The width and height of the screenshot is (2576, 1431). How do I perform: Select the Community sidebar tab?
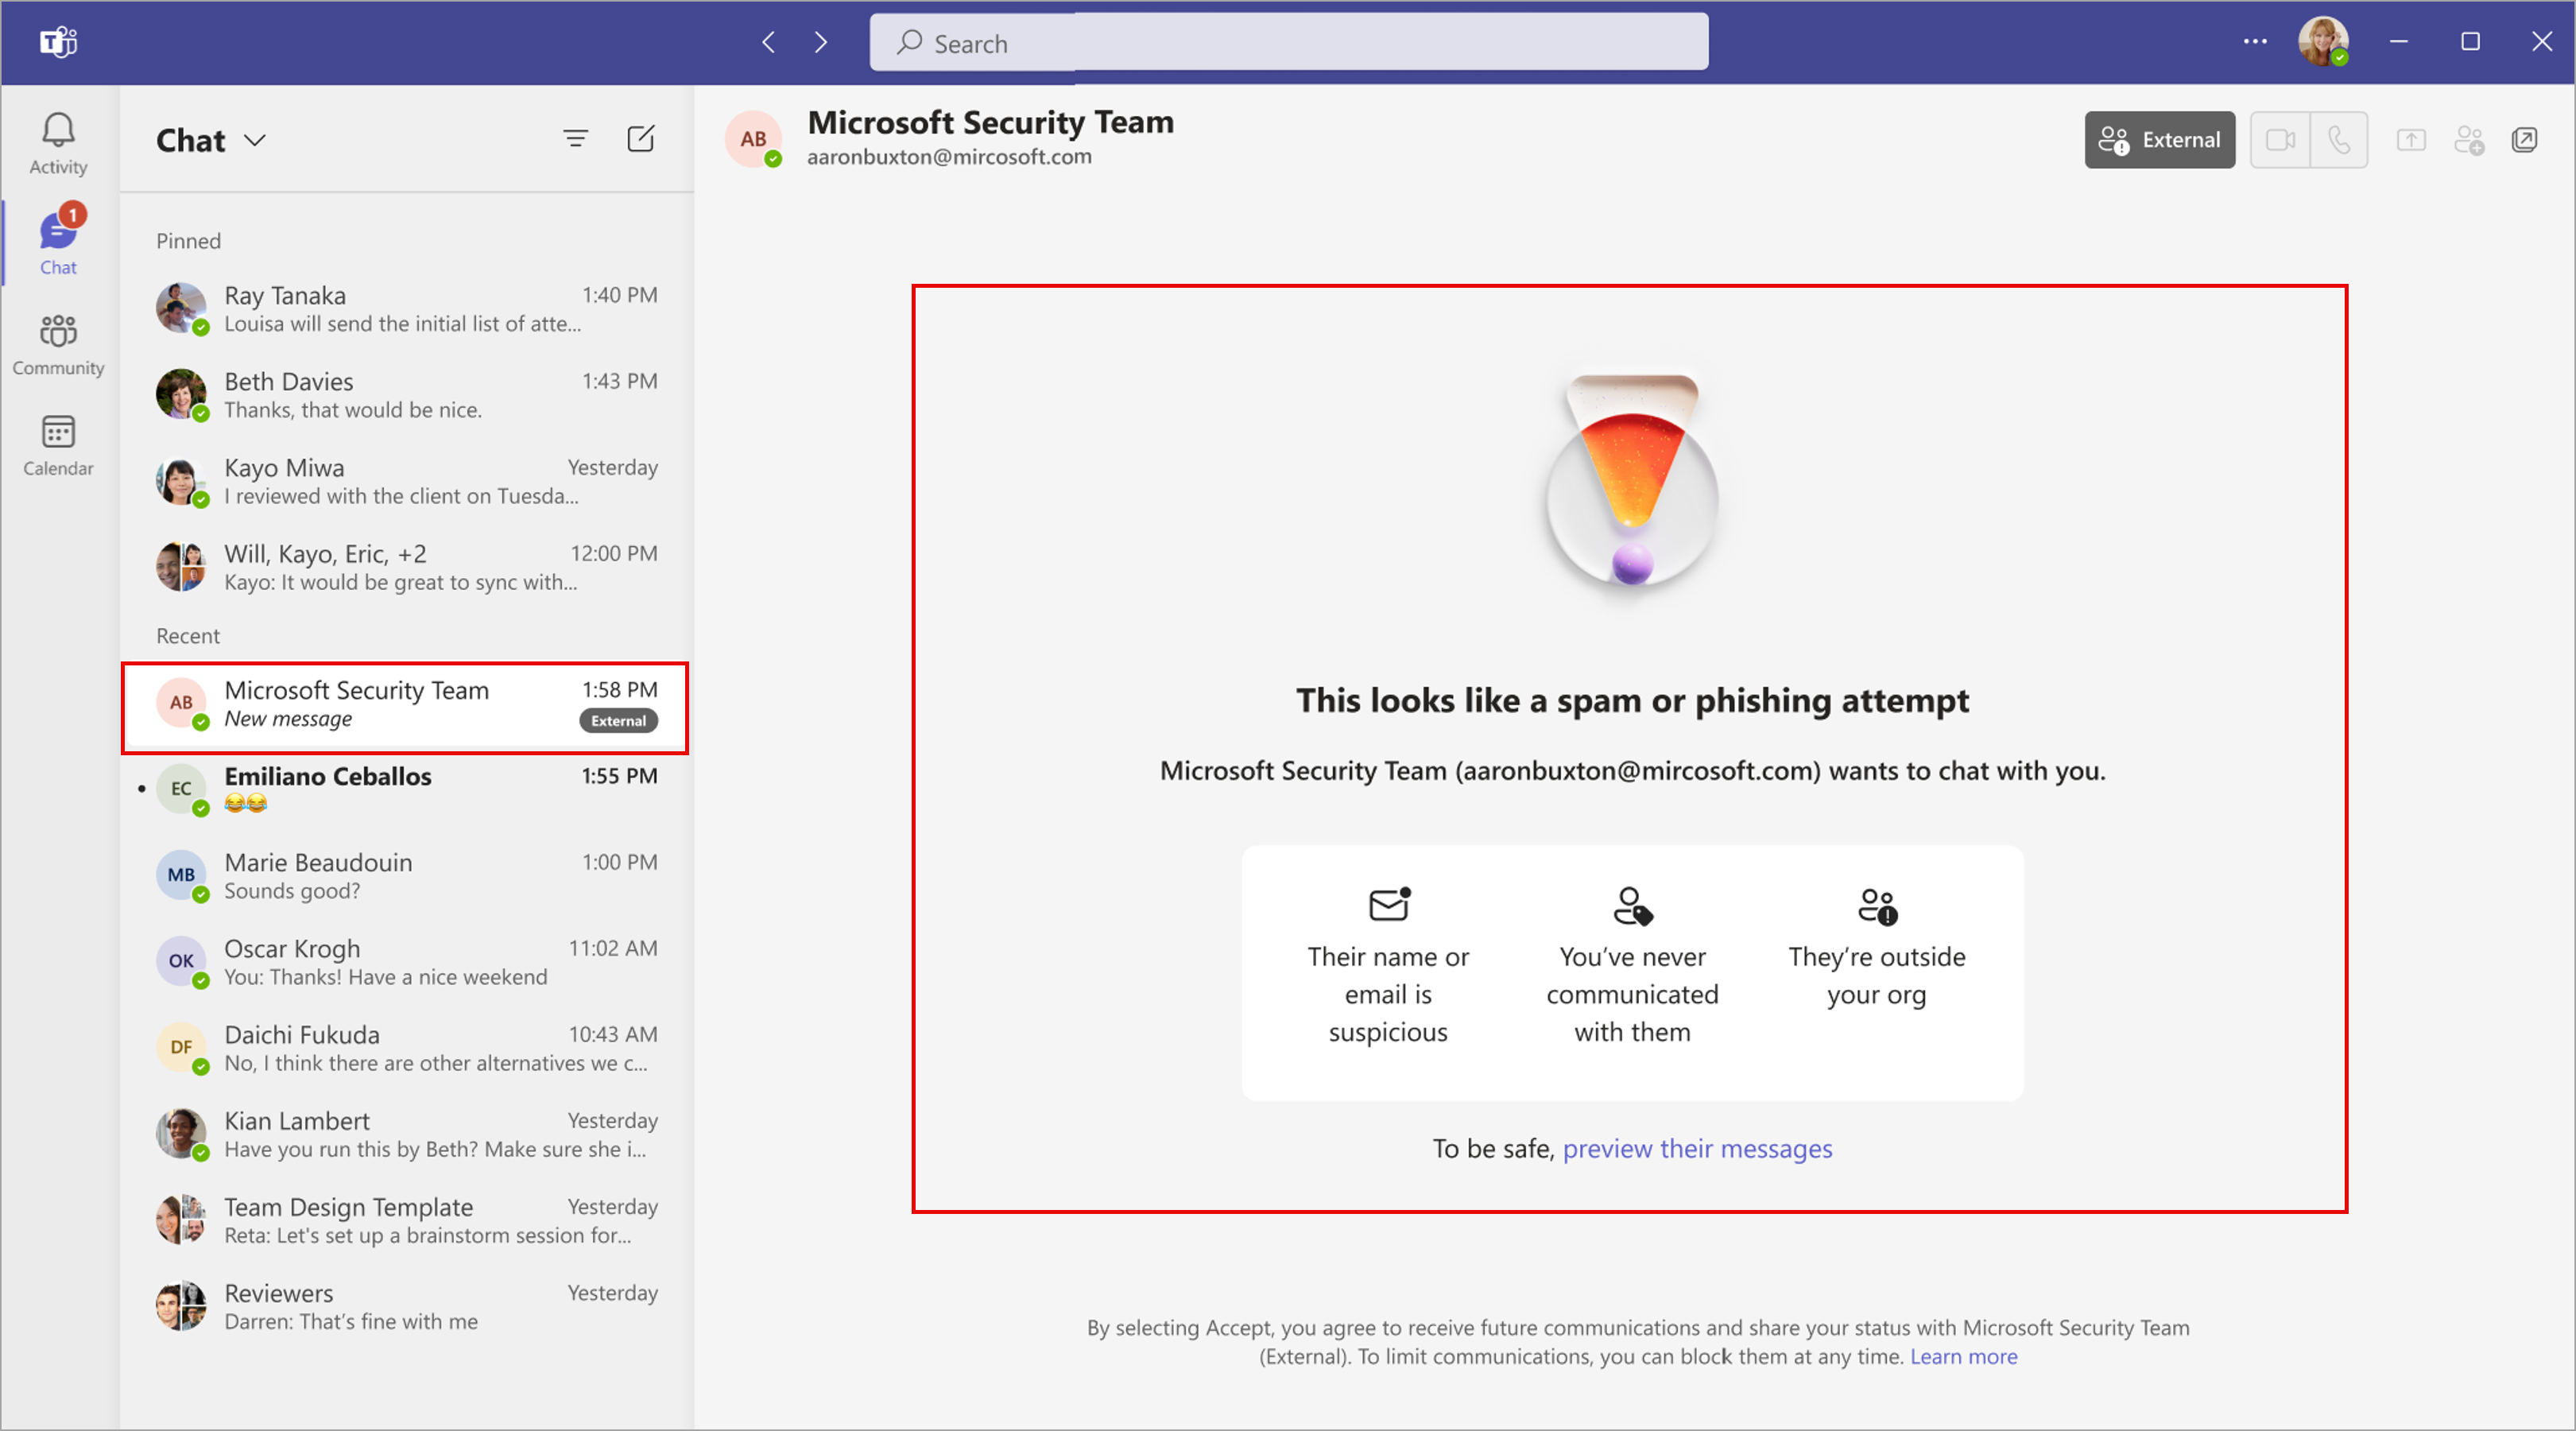(x=60, y=343)
